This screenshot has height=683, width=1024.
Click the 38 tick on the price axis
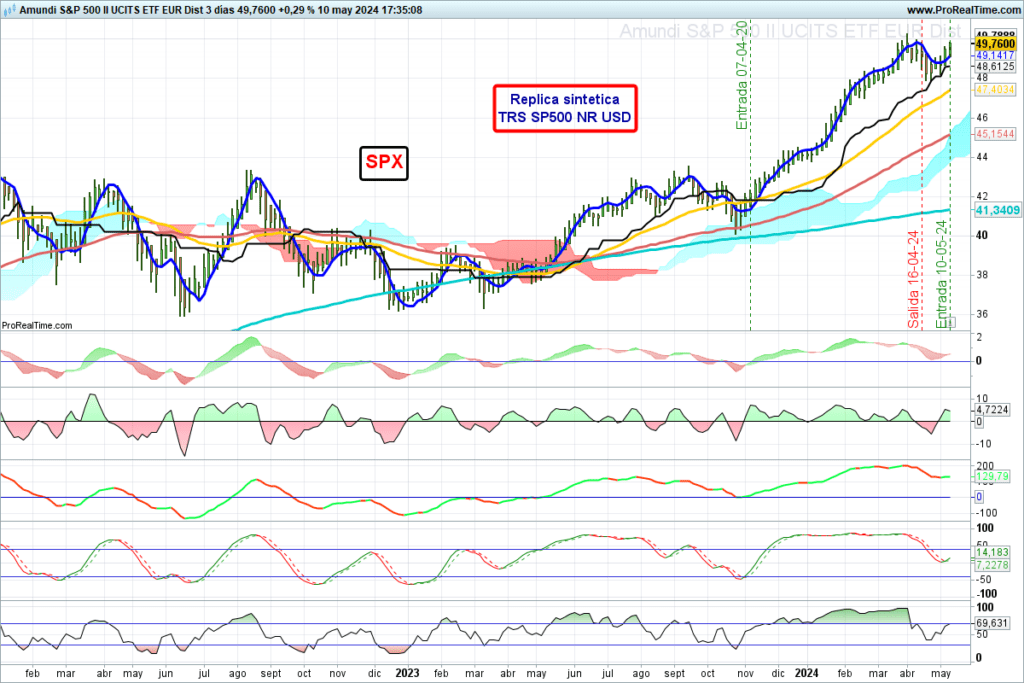[982, 275]
